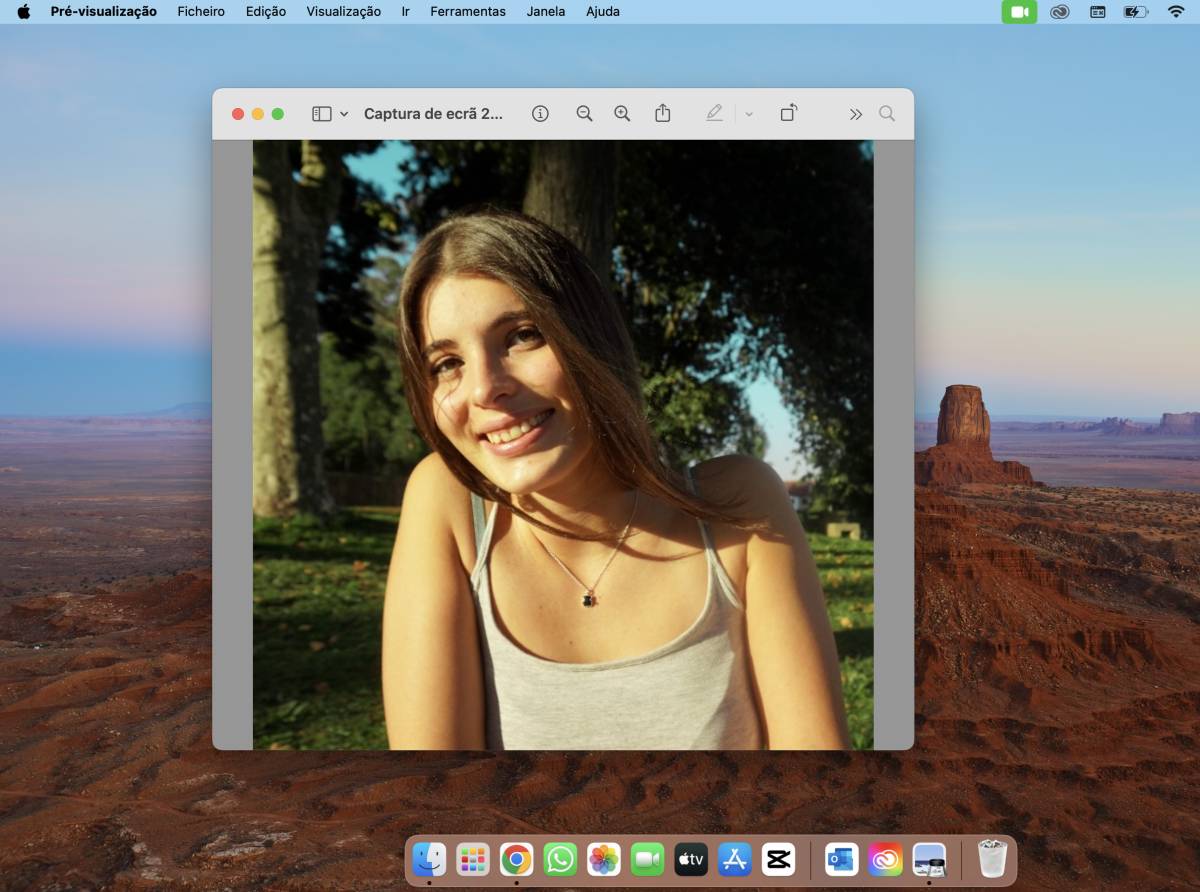Rotate the image with the rotate button
The width and height of the screenshot is (1200, 892).
[x=789, y=113]
